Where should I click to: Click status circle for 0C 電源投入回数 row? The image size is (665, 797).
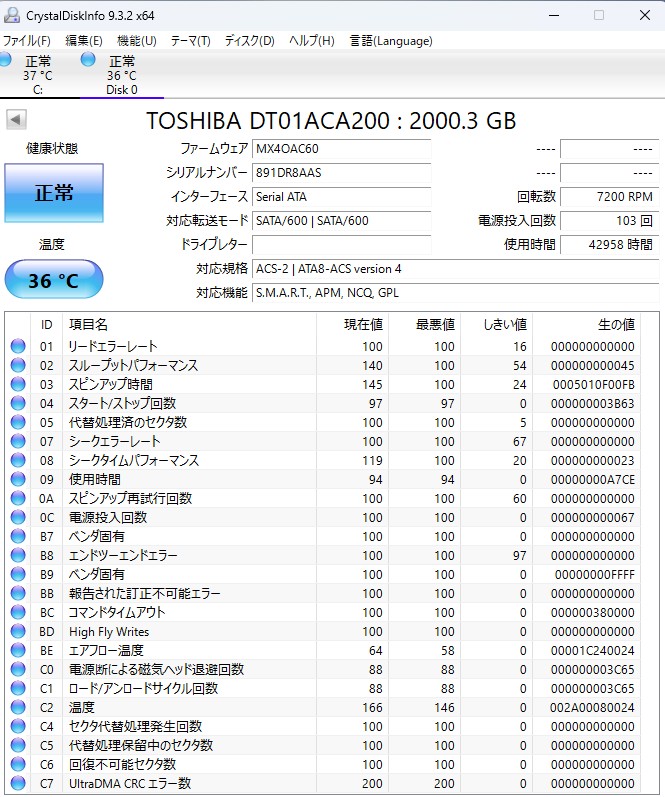18,517
